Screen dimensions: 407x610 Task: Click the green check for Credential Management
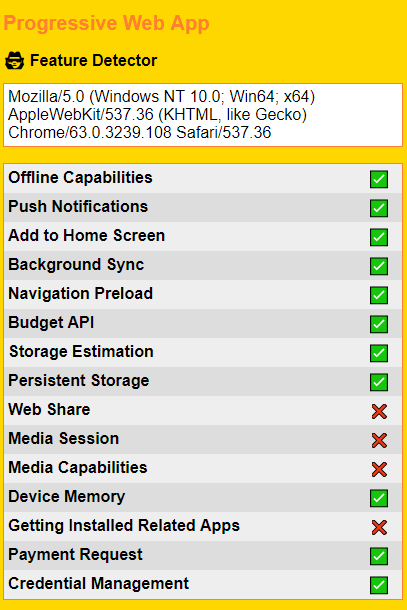379,585
